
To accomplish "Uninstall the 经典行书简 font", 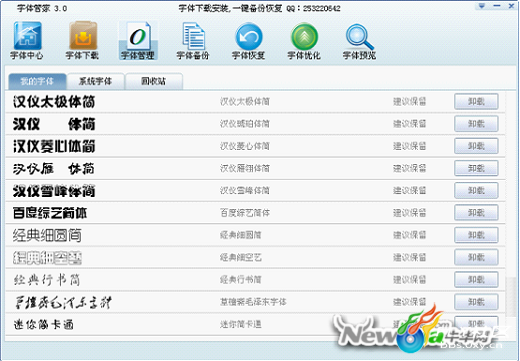I will 476,279.
